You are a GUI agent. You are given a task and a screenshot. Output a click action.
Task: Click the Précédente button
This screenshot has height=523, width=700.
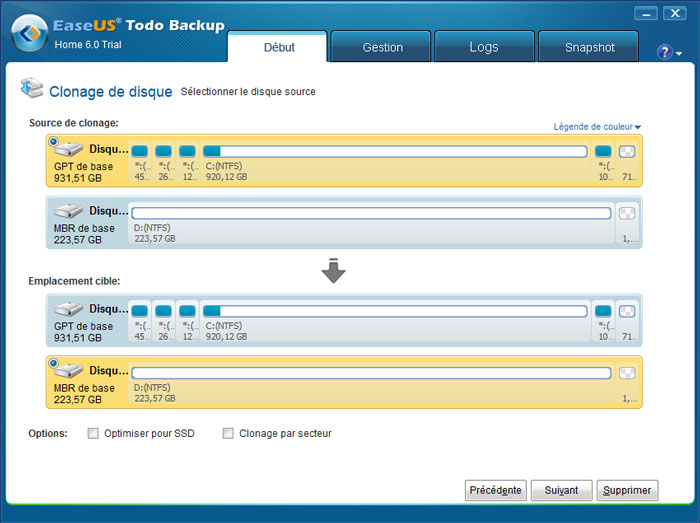click(x=495, y=490)
